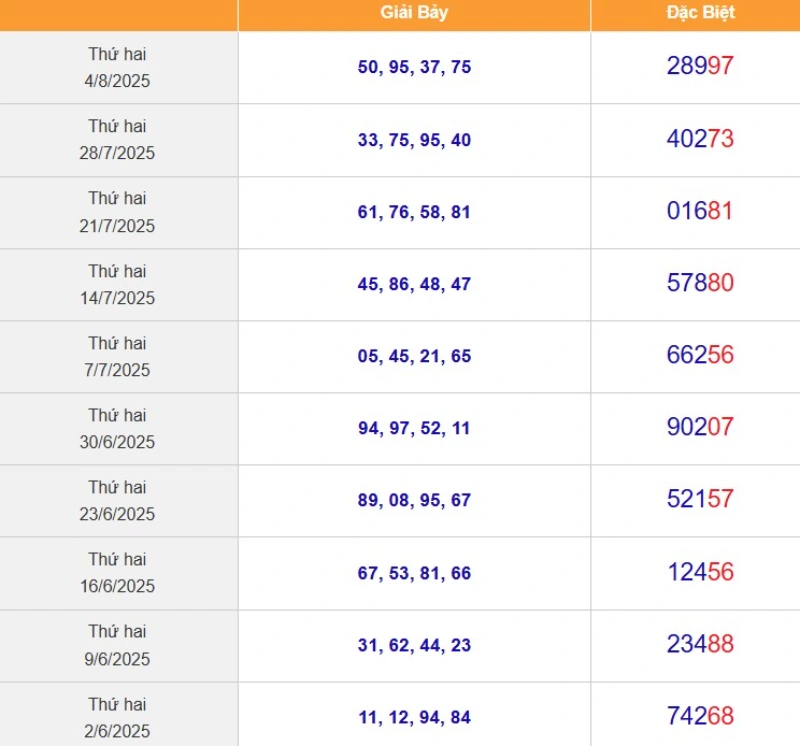
Task: Click the numbers 67, 53, 81, 66
Action: [x=414, y=573]
